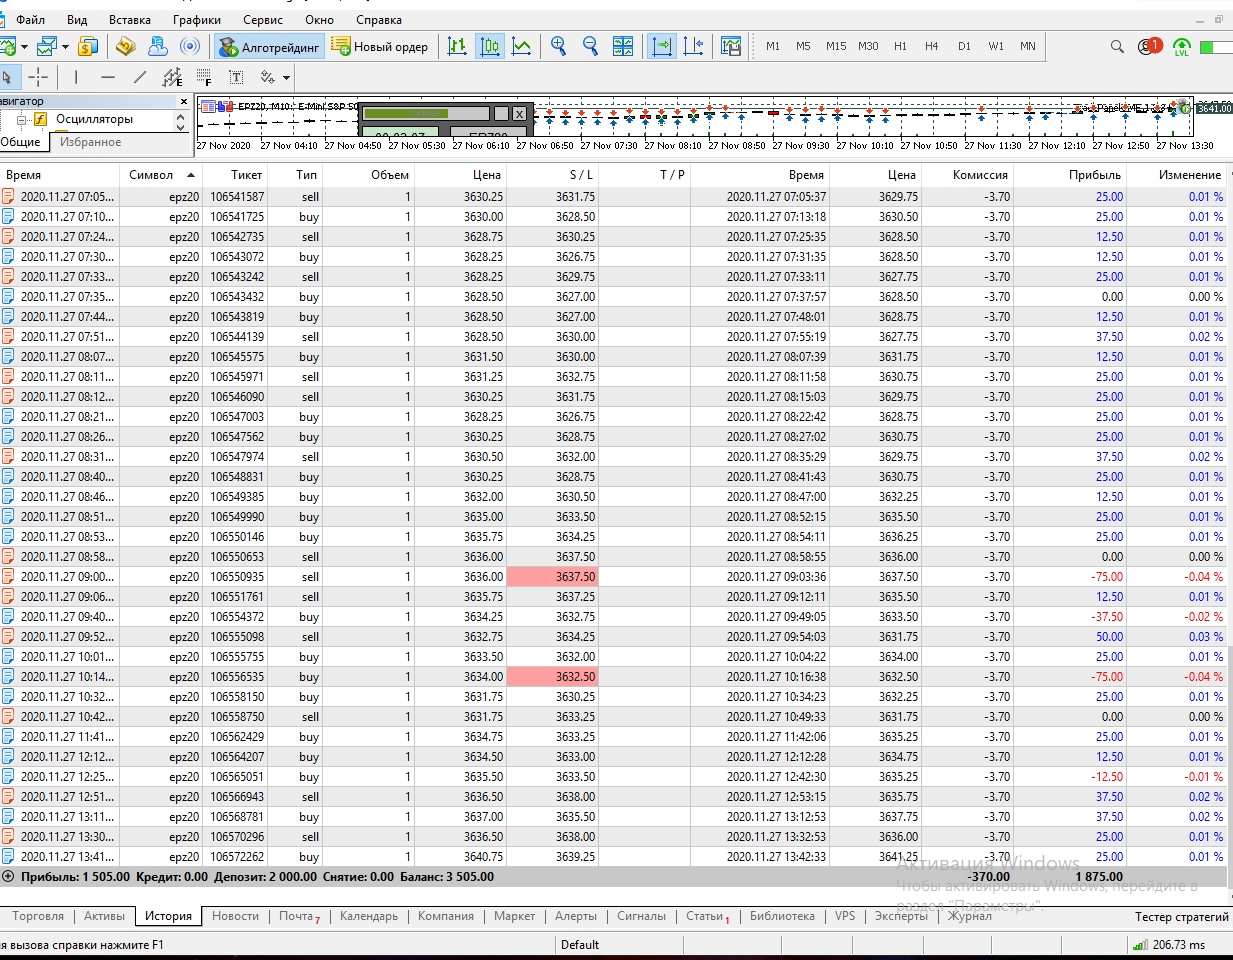Viewport: 1233px width, 960px height.
Task: Toggle the chart shift button
Action: 693,46
